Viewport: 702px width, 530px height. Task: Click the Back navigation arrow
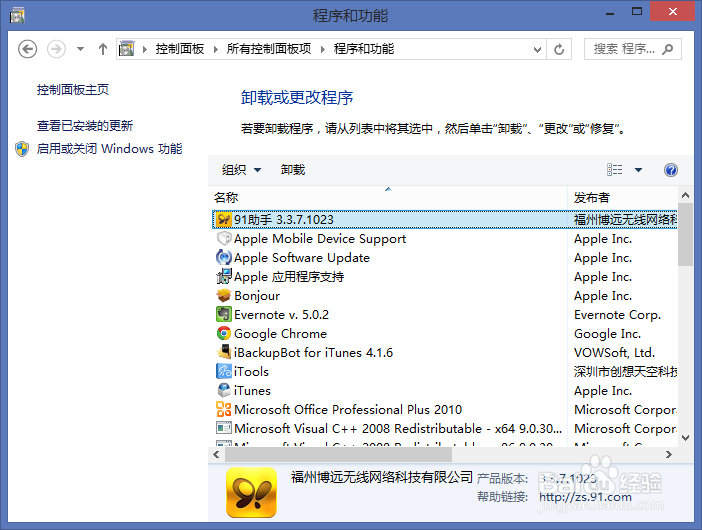(27, 49)
